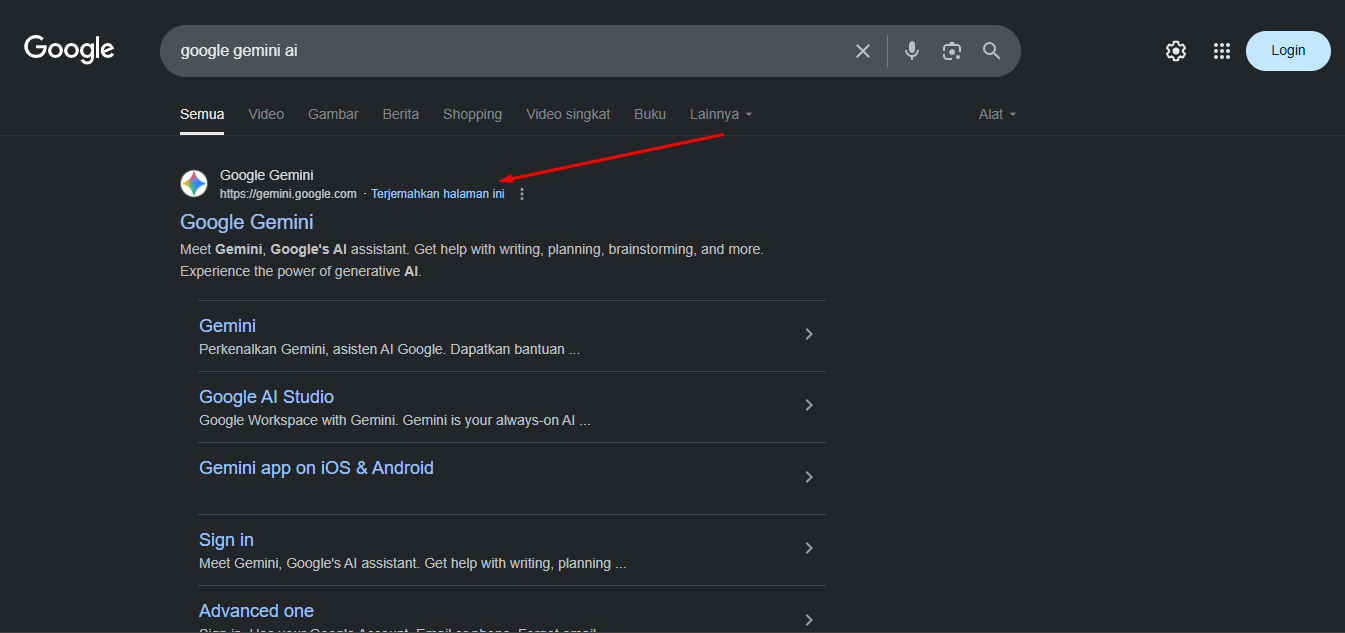Open the Alat tools dropdown
The width and height of the screenshot is (1345, 633).
click(997, 114)
